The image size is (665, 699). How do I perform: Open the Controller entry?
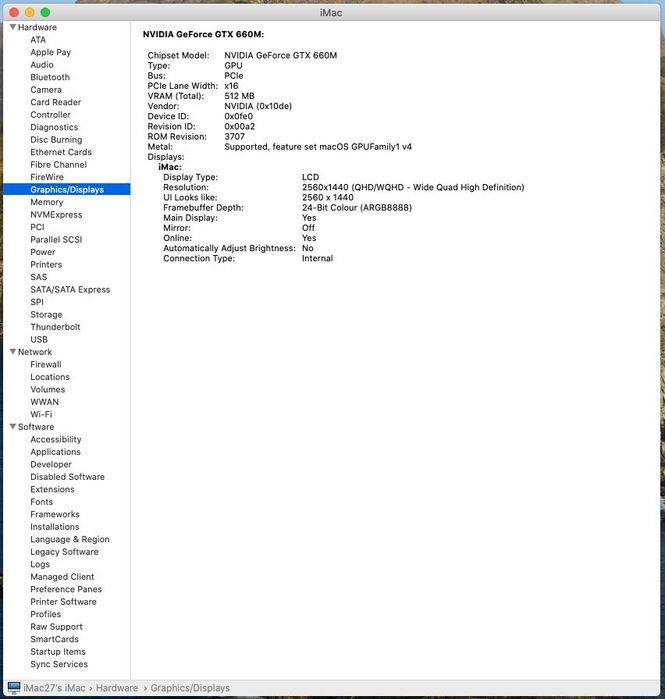point(50,115)
